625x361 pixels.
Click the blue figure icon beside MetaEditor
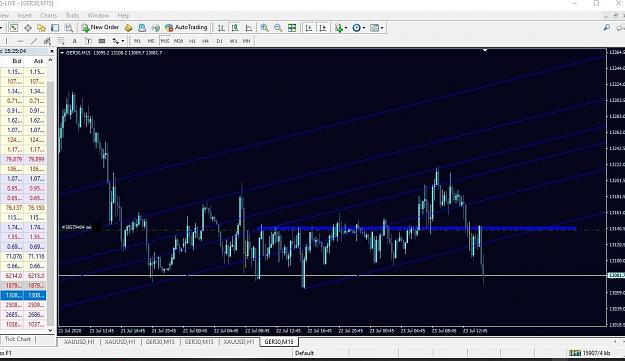click(x=142, y=28)
